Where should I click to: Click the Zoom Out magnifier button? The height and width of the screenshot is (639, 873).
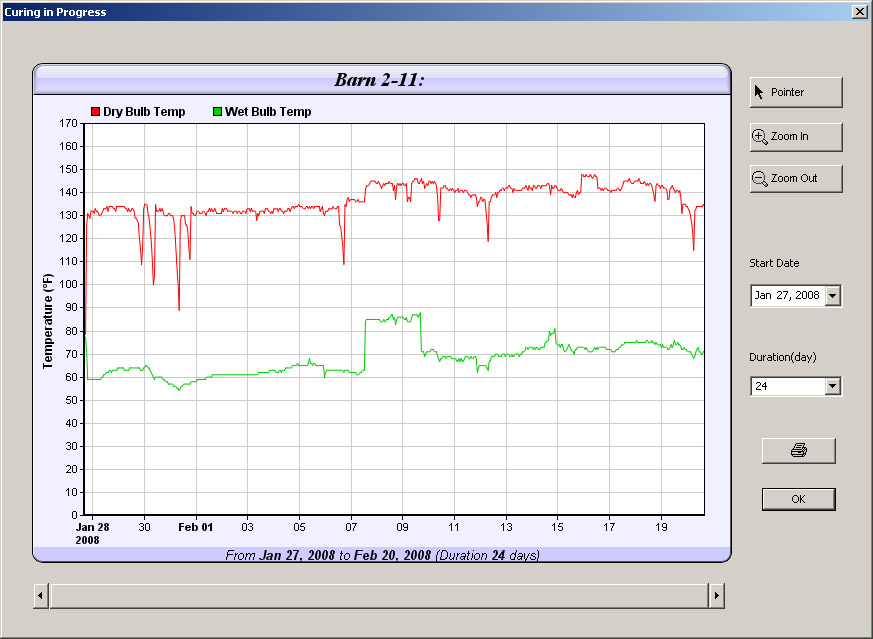point(796,178)
